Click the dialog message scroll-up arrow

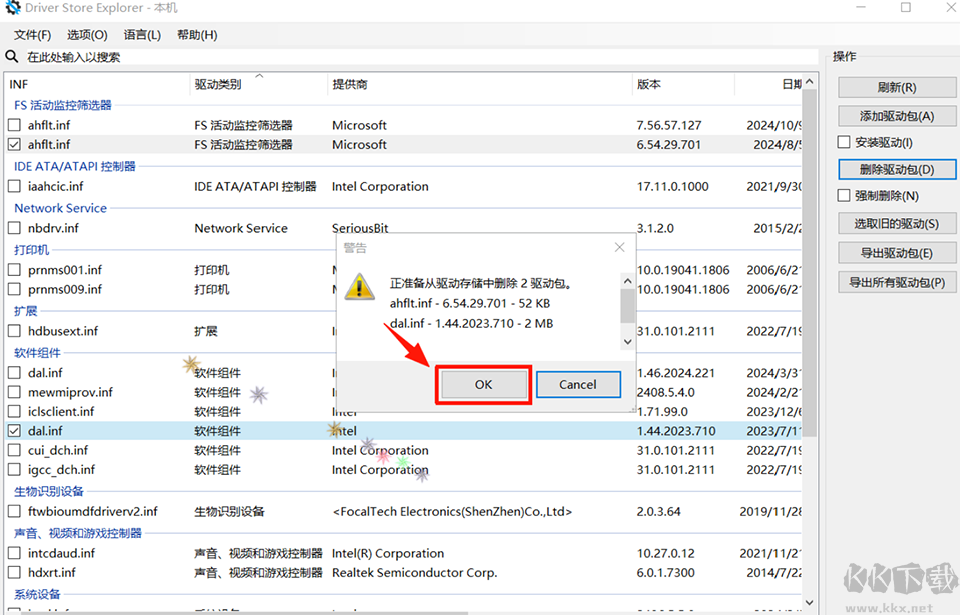pyautogui.click(x=627, y=281)
